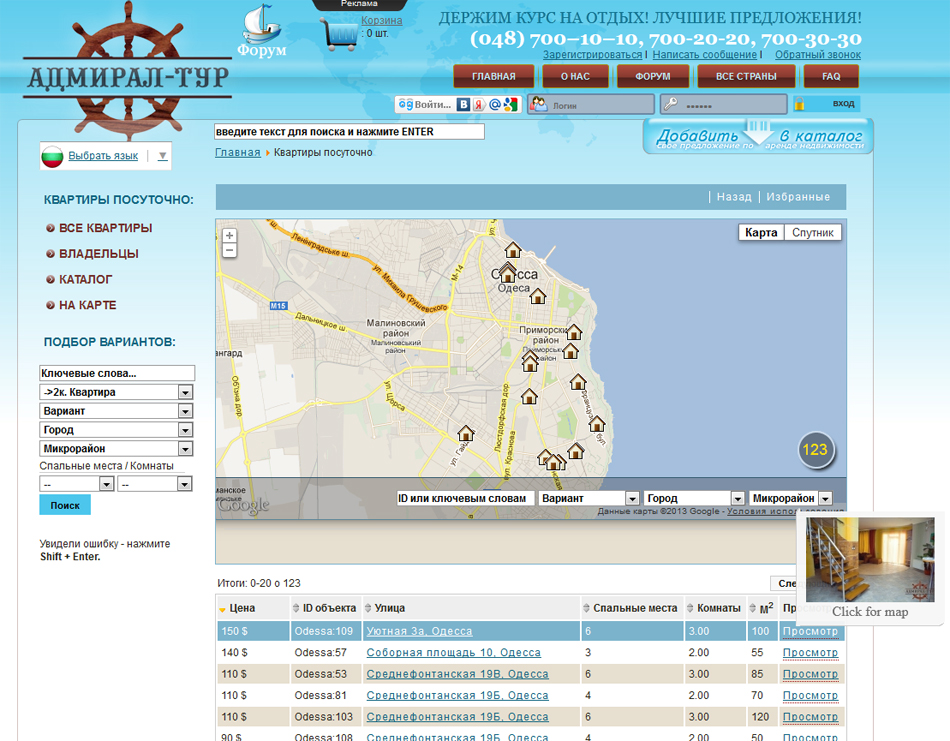Viewport: 950px width, 741px height.
Task: Sign in with Yandex icon
Action: click(x=479, y=104)
